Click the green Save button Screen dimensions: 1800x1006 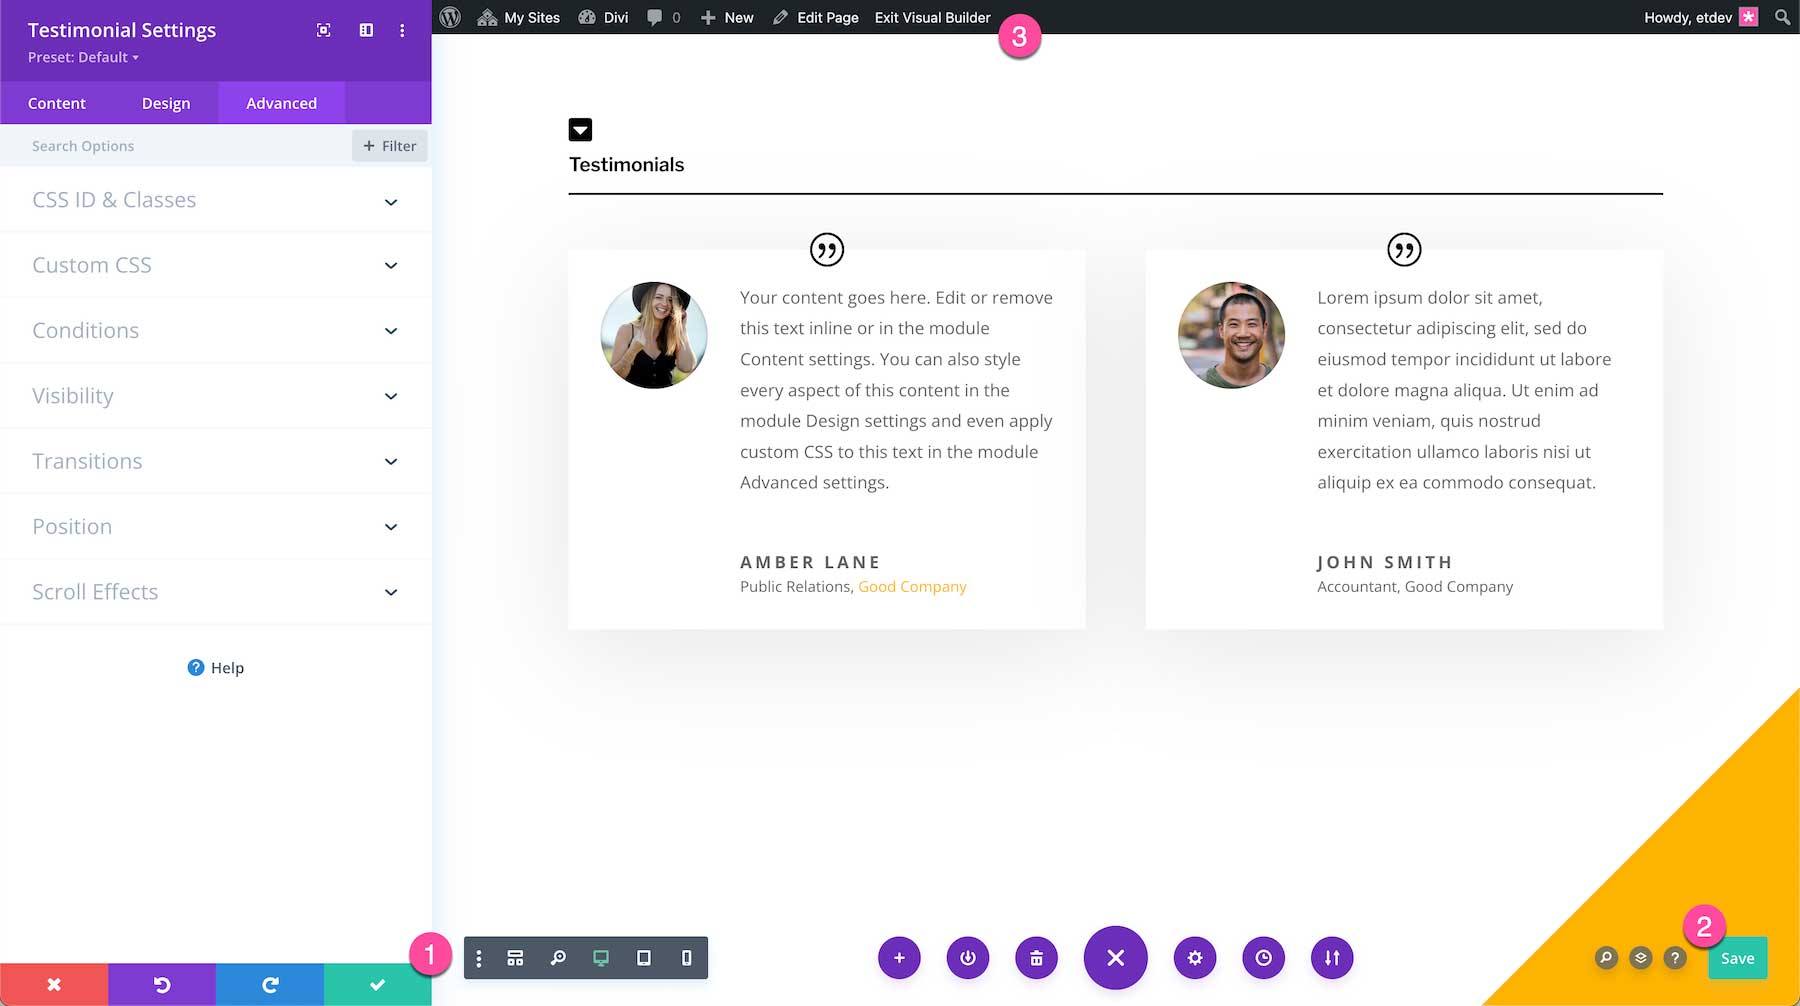(x=1737, y=957)
